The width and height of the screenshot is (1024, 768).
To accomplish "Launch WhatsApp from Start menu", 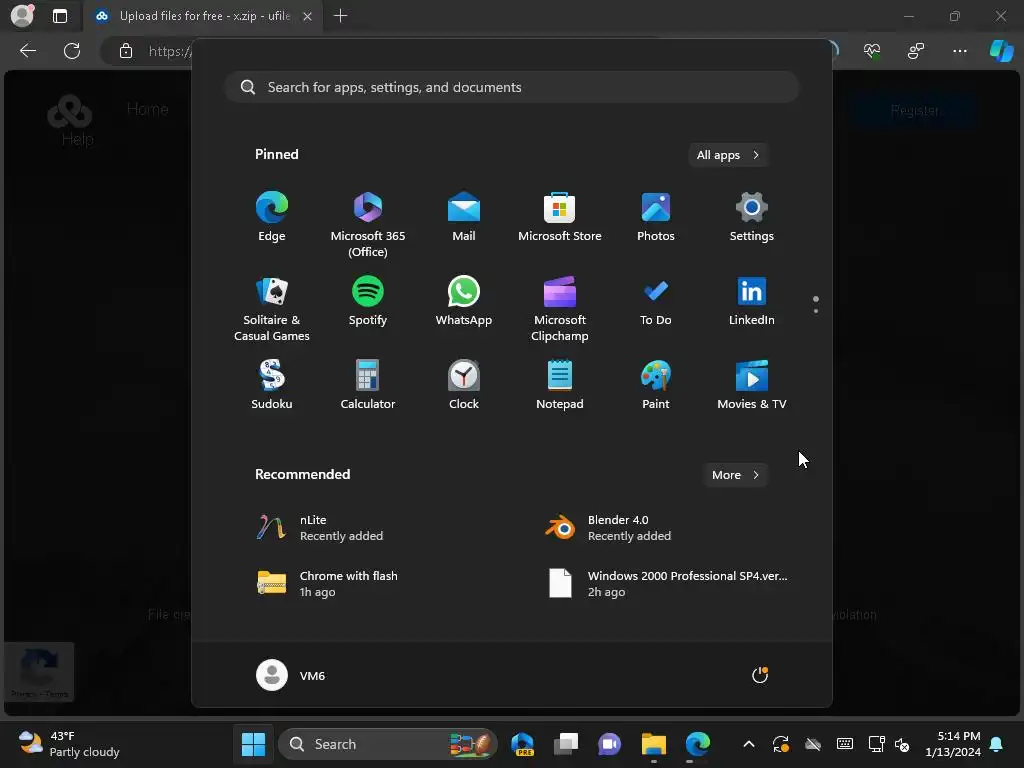I will 464,301.
